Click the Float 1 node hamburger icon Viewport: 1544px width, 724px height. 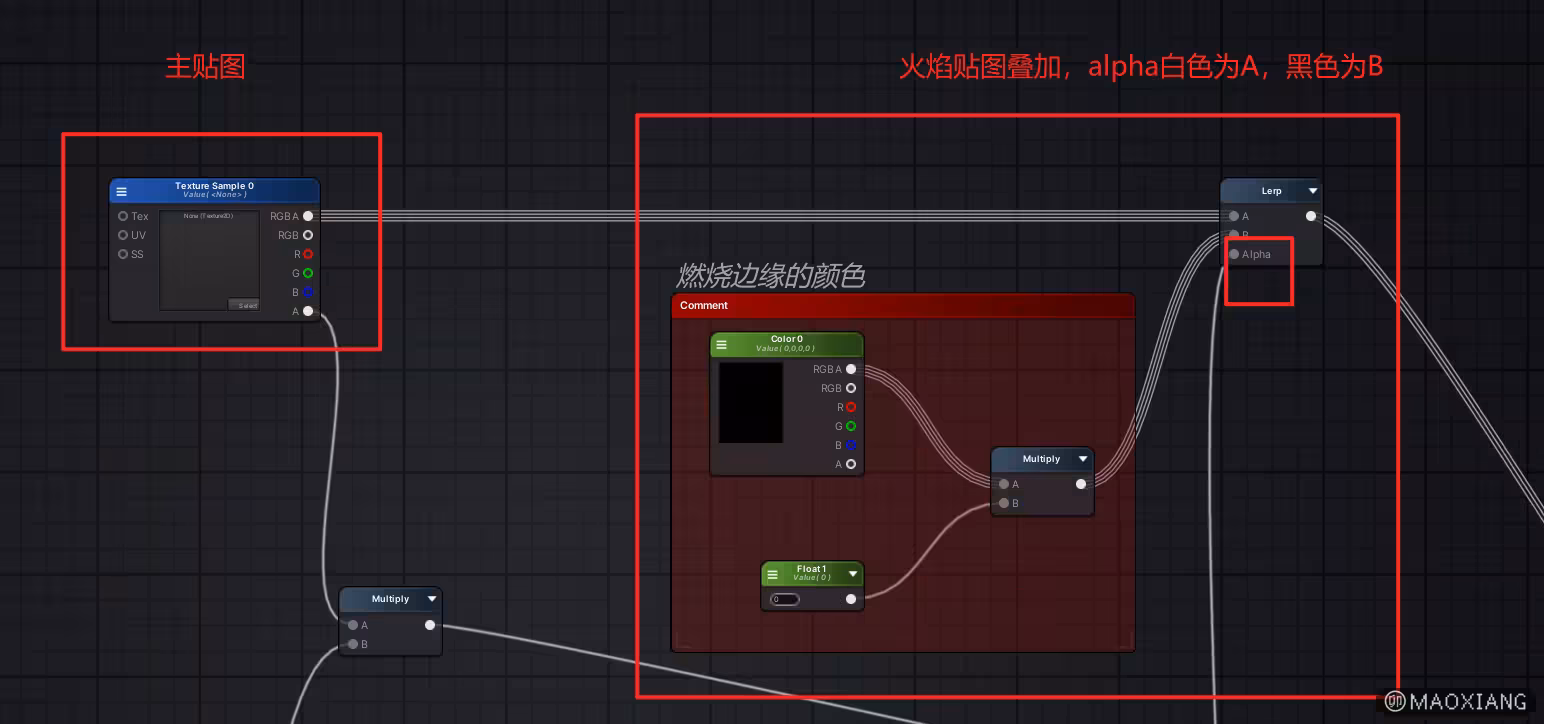tap(772, 574)
